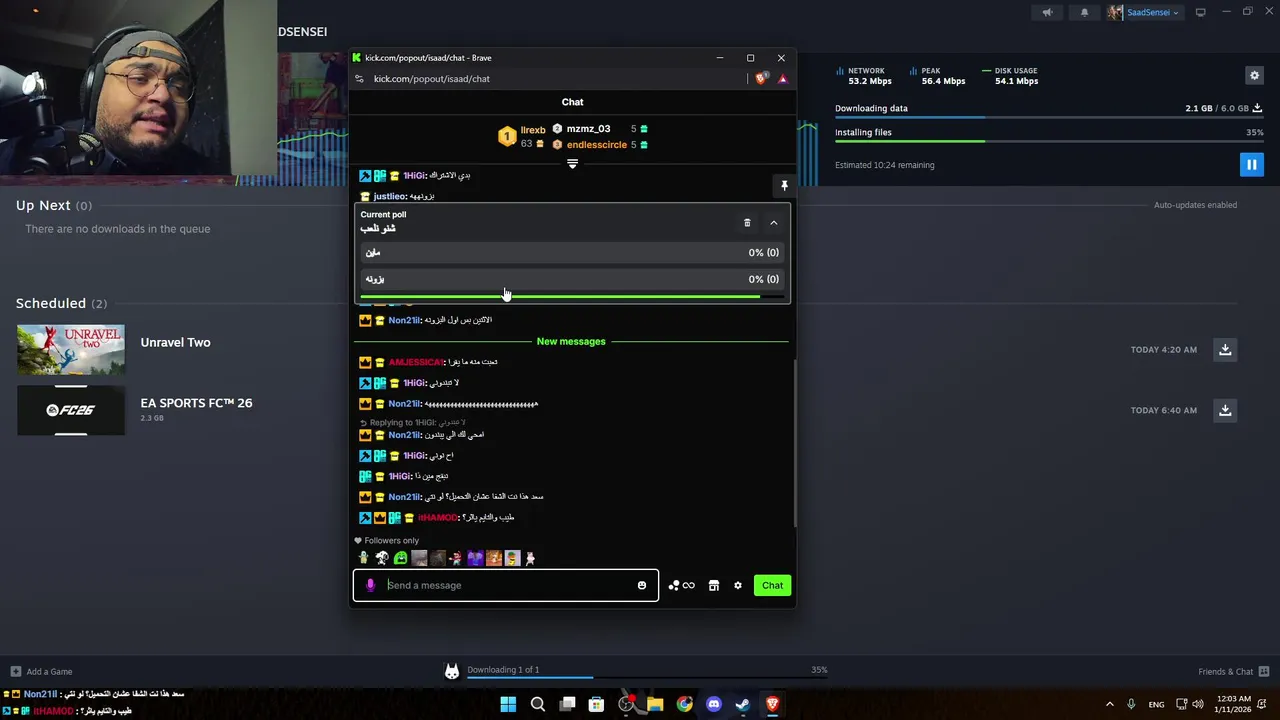
Task: Open File Explorer from taskbar
Action: (655, 704)
